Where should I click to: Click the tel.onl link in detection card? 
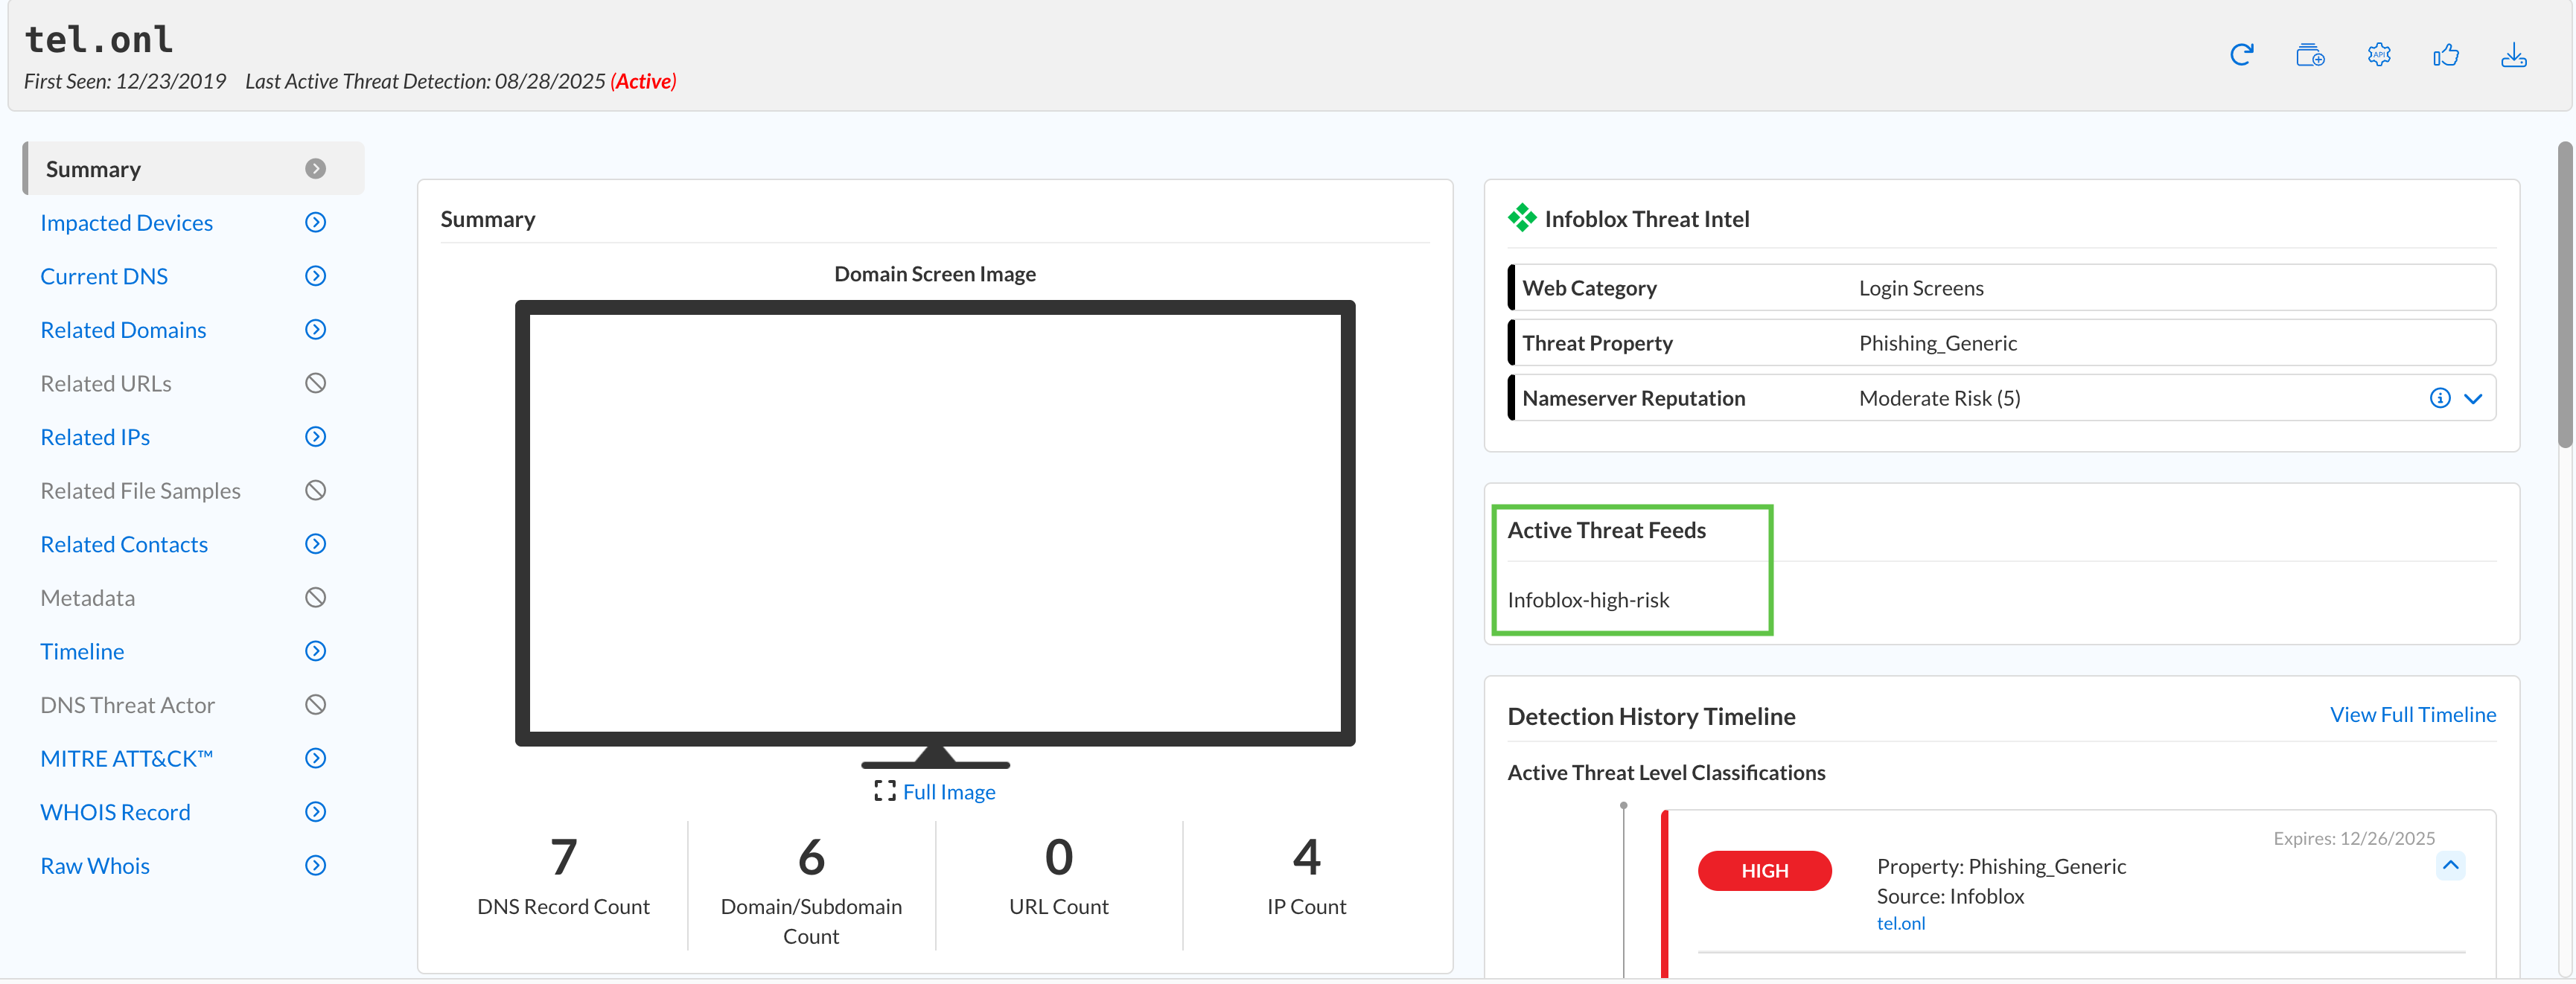coord(1900,923)
